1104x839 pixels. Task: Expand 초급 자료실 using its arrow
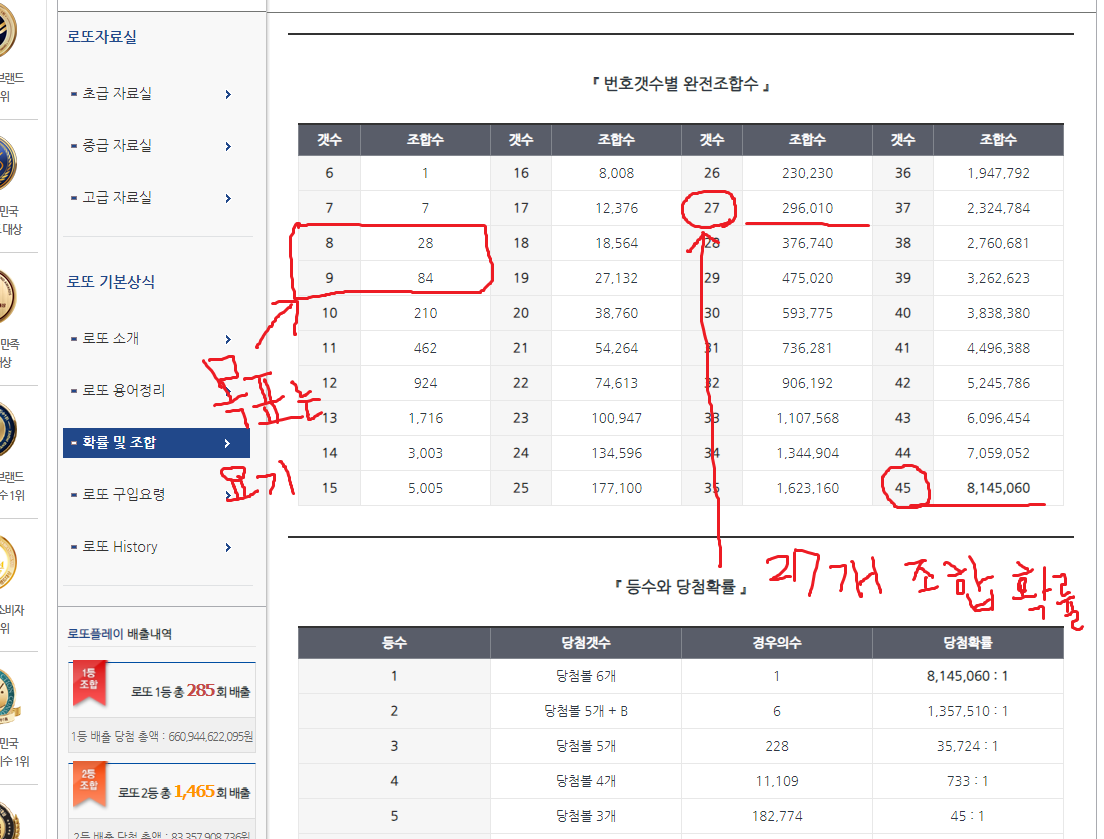tap(228, 94)
